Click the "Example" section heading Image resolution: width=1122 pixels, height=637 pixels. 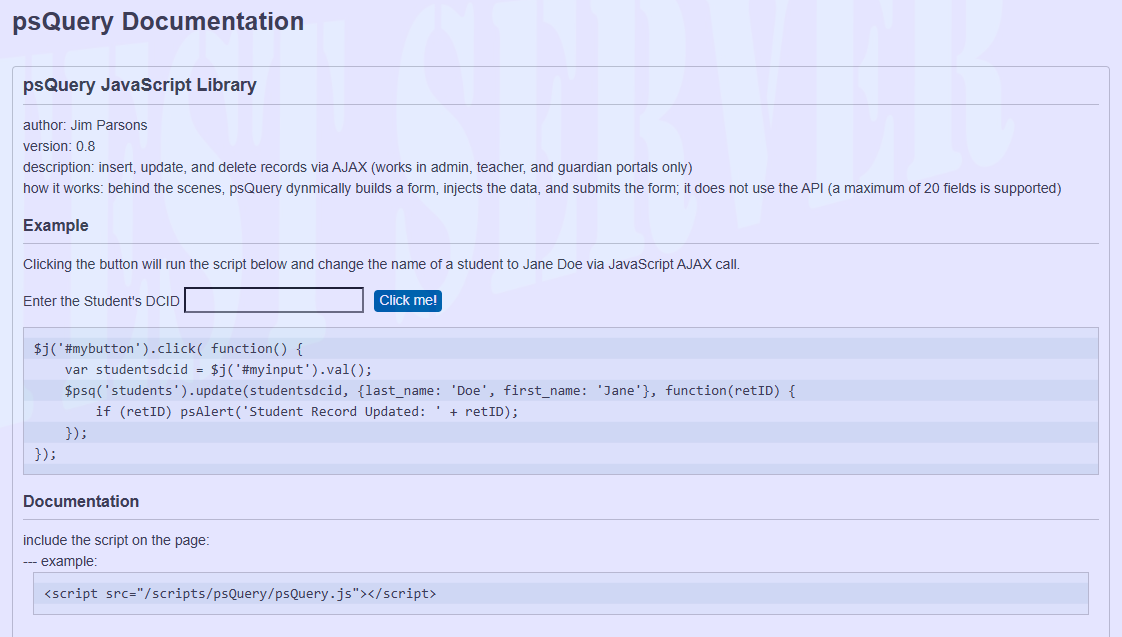coord(56,226)
